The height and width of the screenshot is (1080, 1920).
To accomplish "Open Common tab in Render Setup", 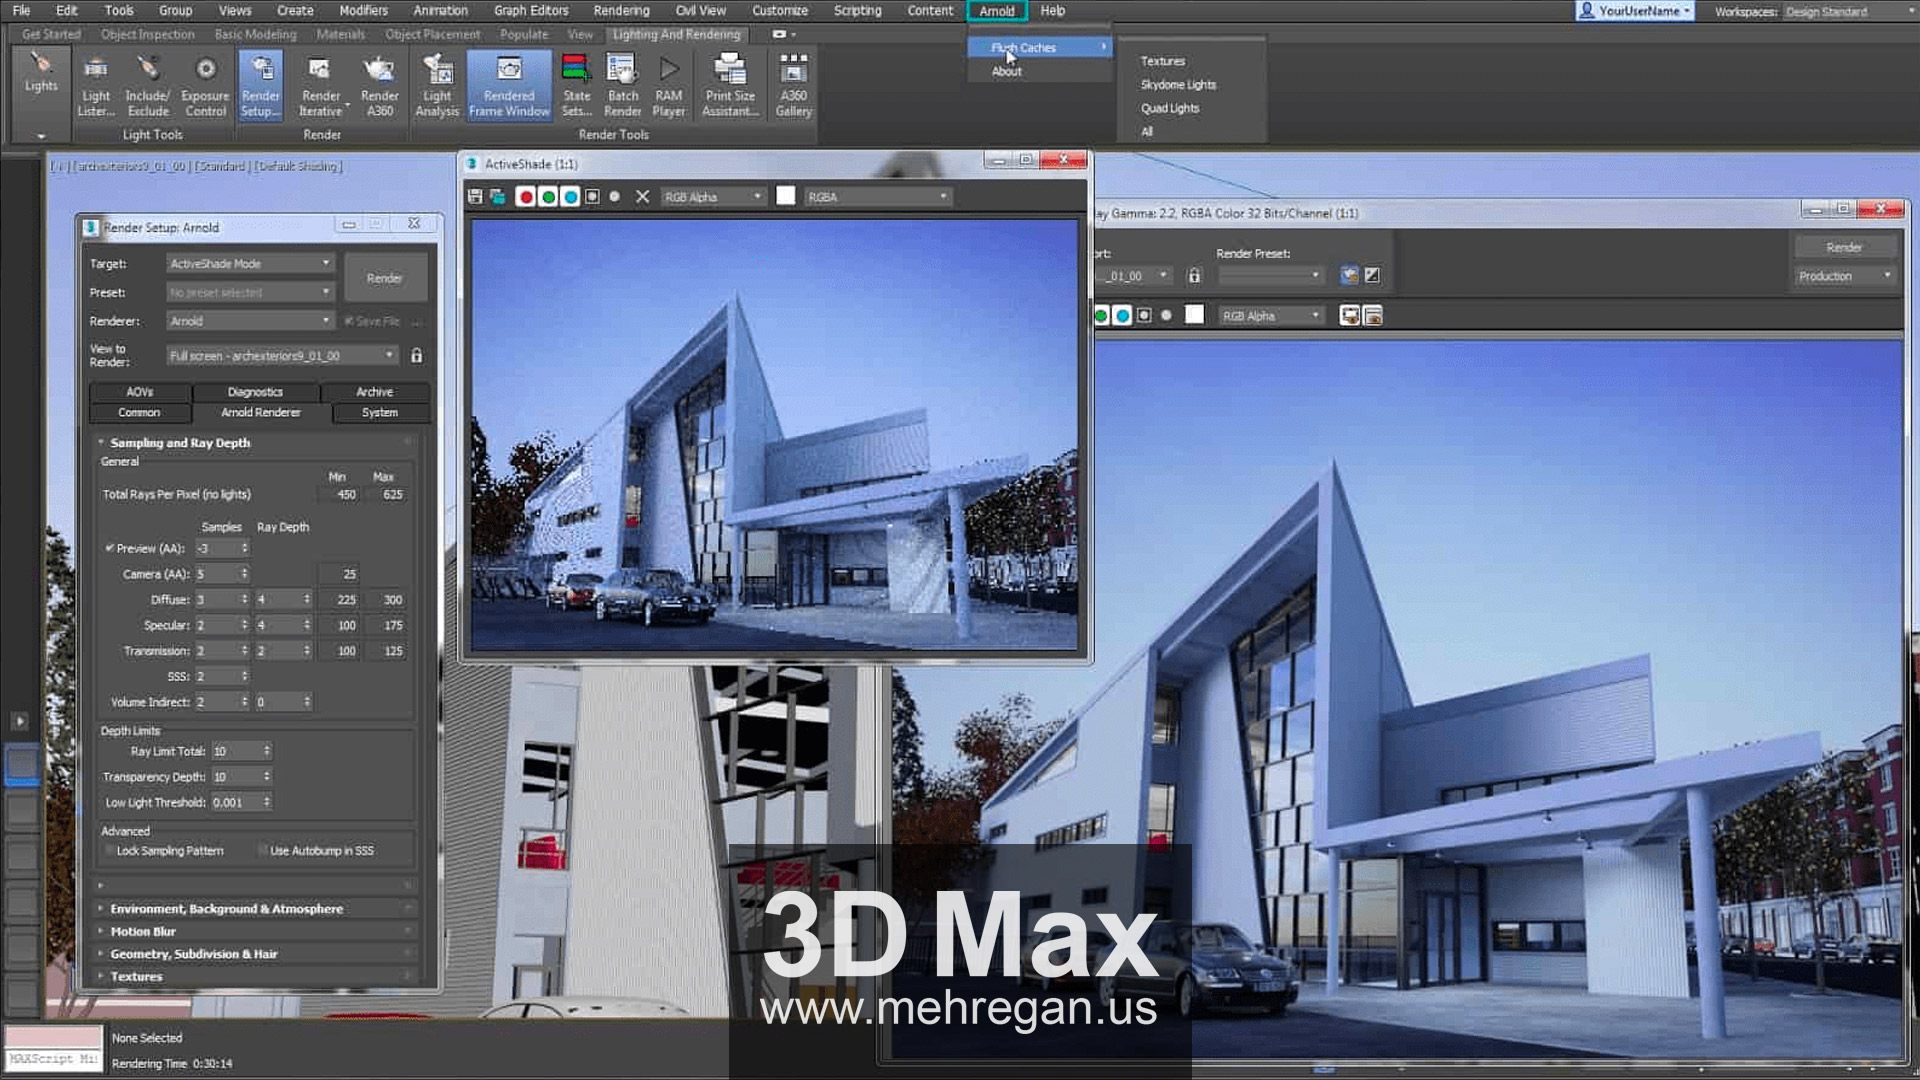I will click(139, 412).
